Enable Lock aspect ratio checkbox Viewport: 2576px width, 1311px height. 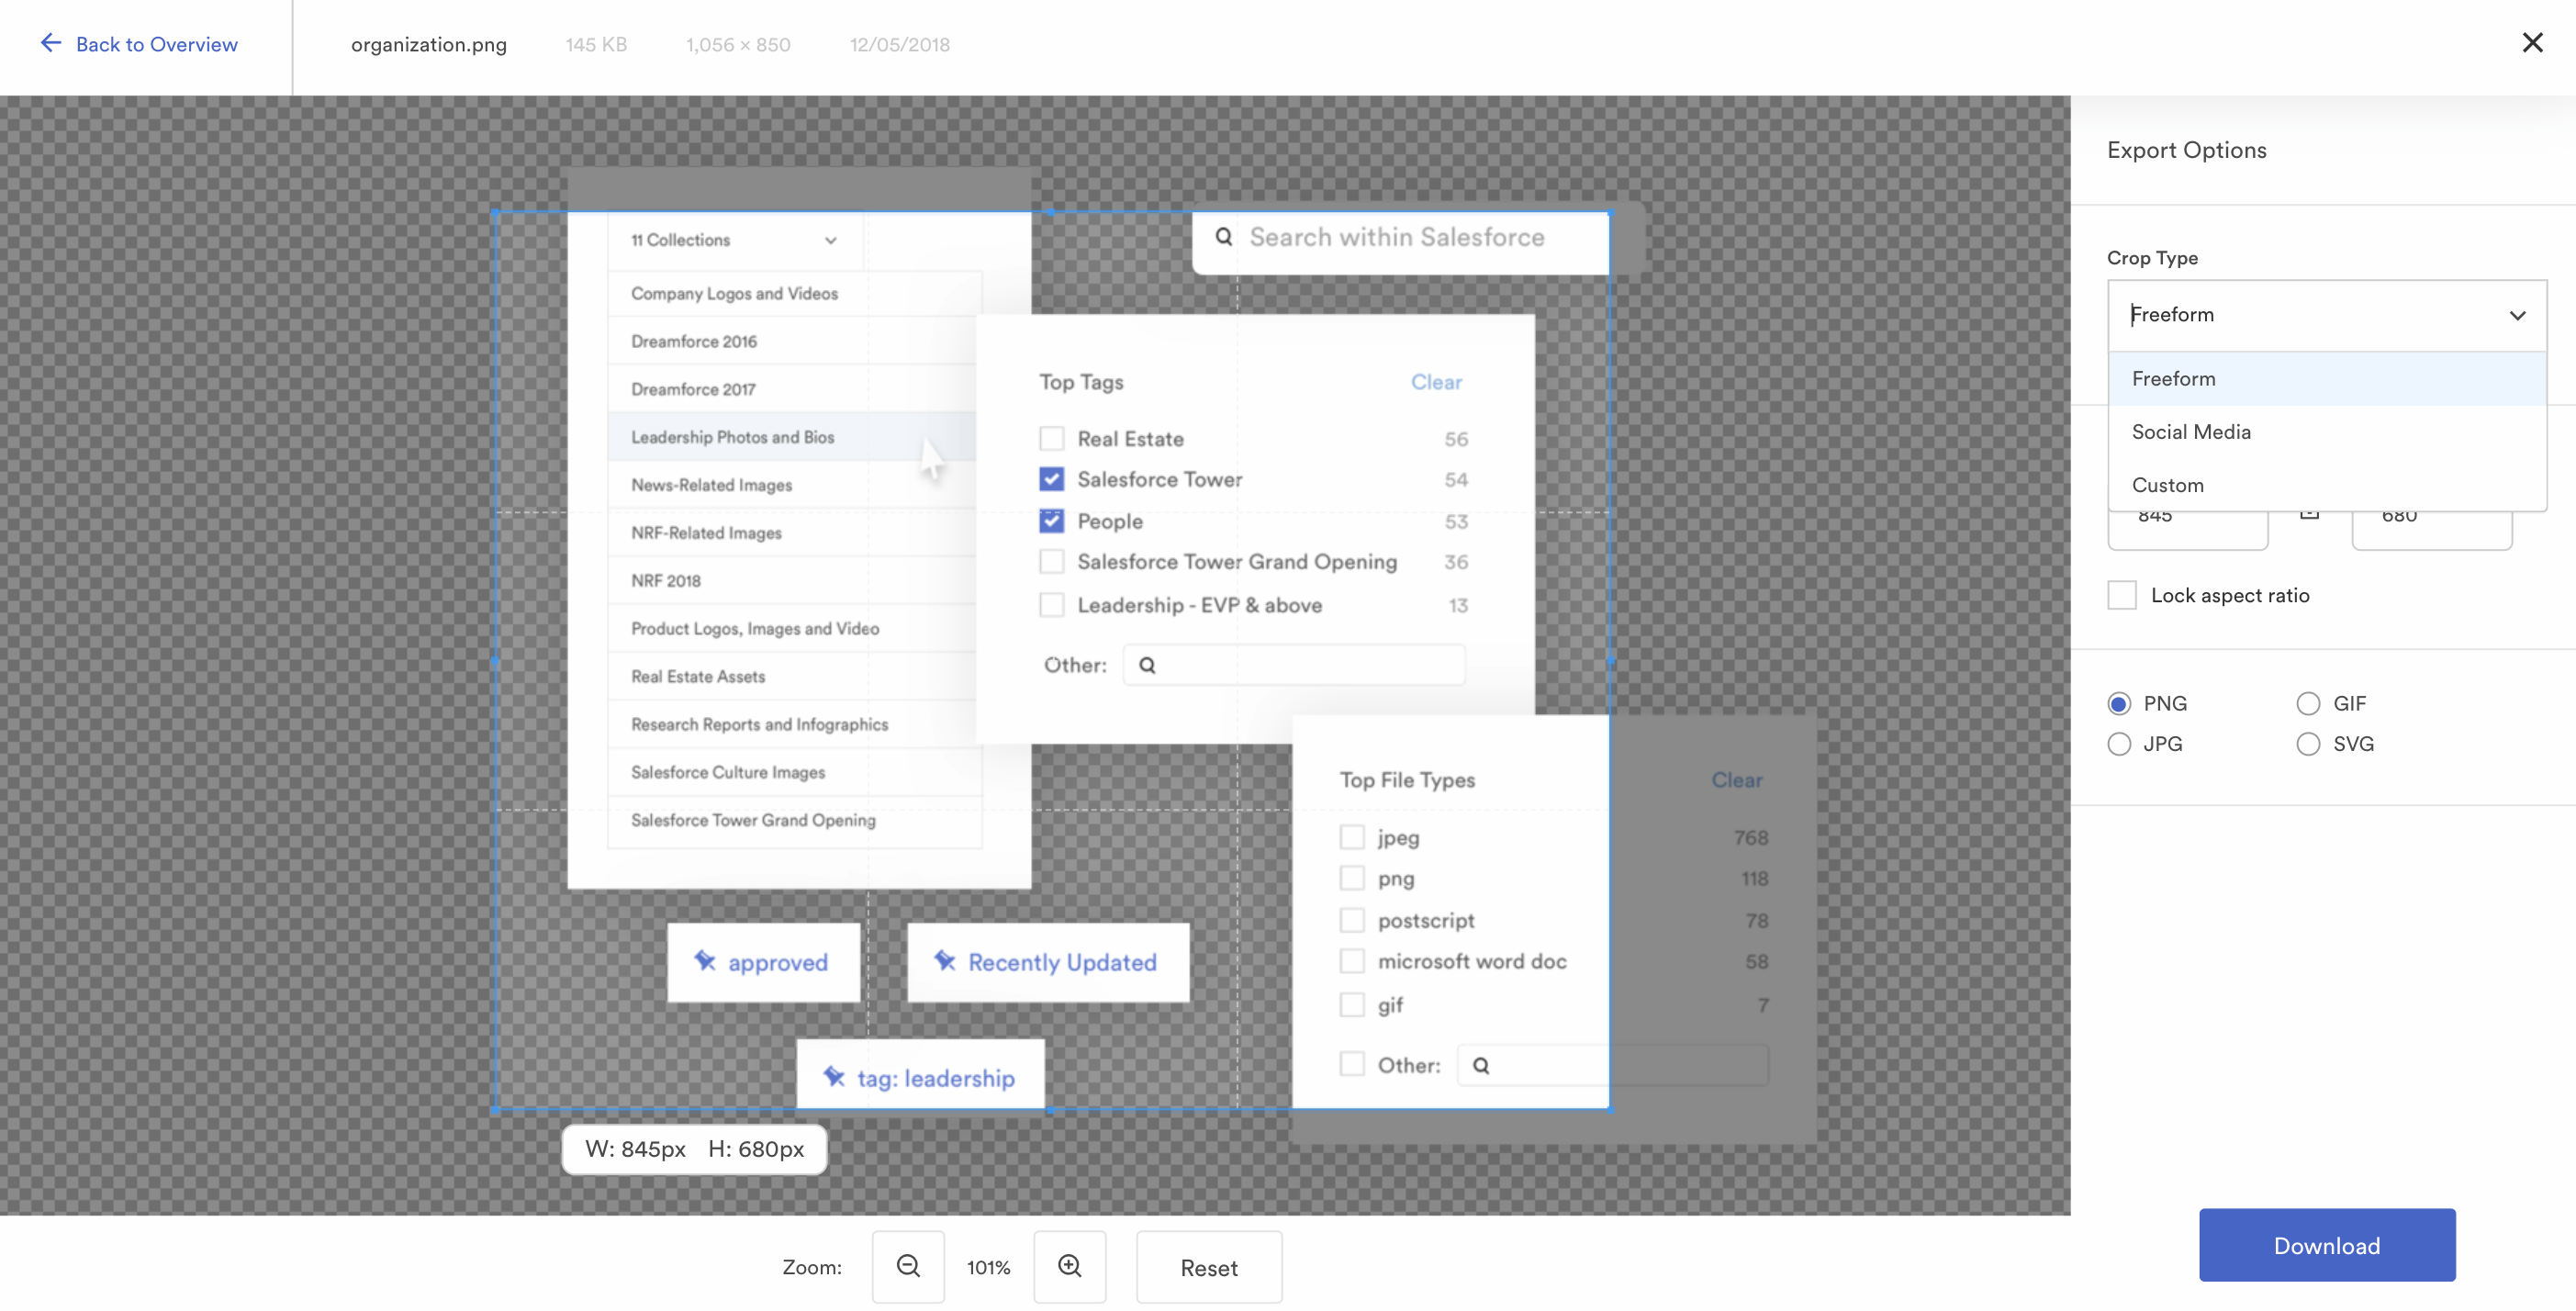pyautogui.click(x=2122, y=595)
